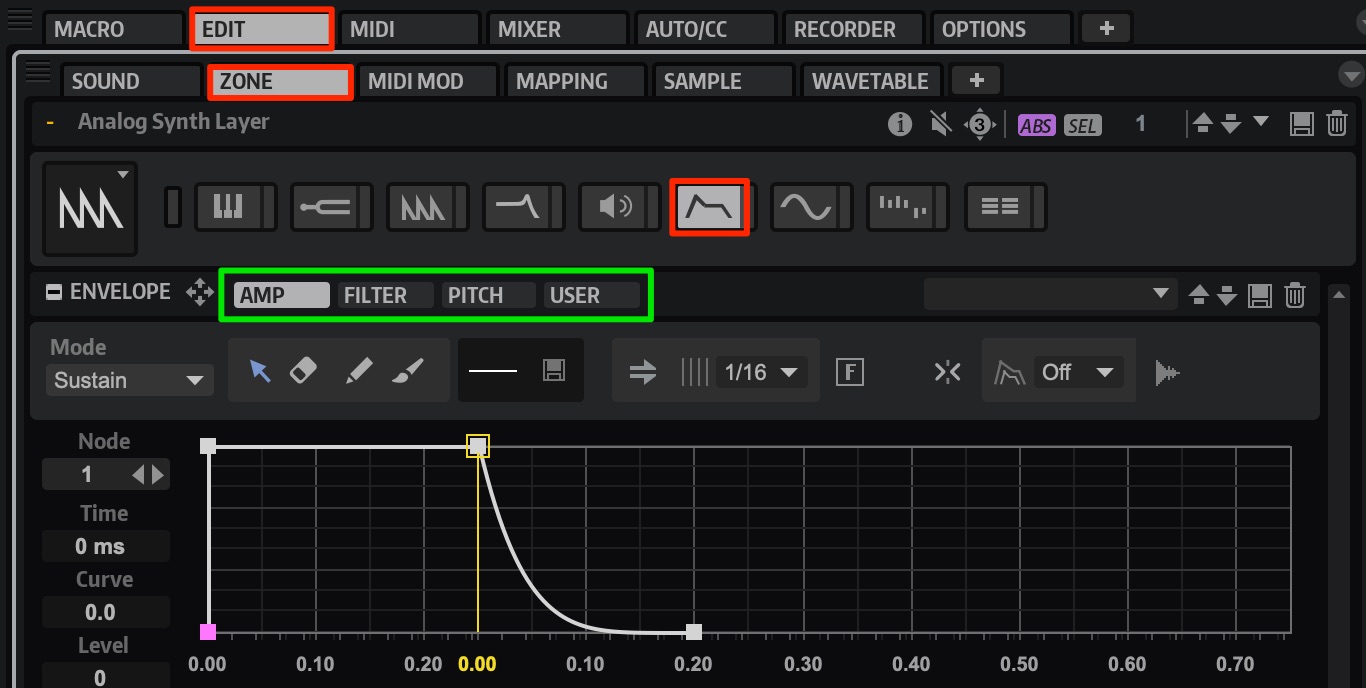The width and height of the screenshot is (1366, 688).
Task: Switch to the SOUND sub-tab
Action: (132, 81)
